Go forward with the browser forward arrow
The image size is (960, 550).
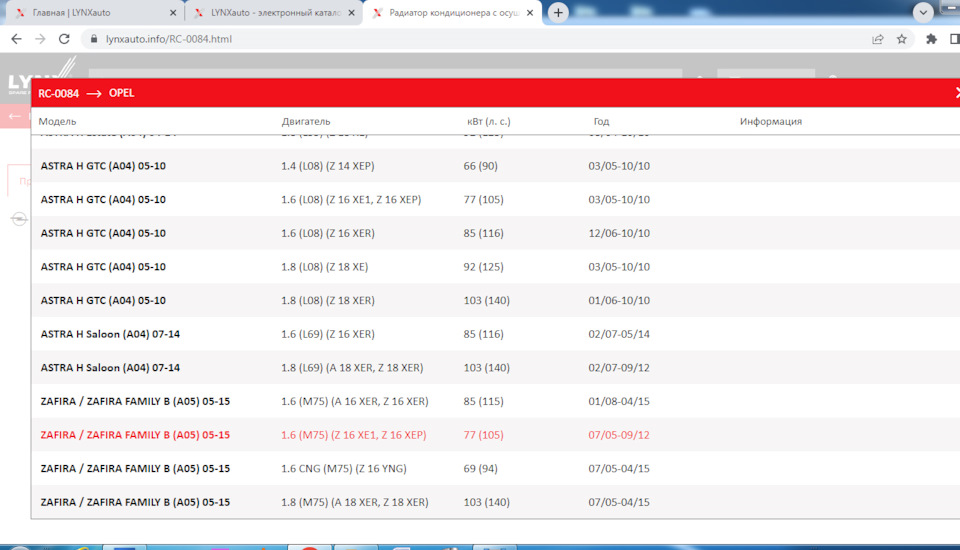pyautogui.click(x=40, y=39)
